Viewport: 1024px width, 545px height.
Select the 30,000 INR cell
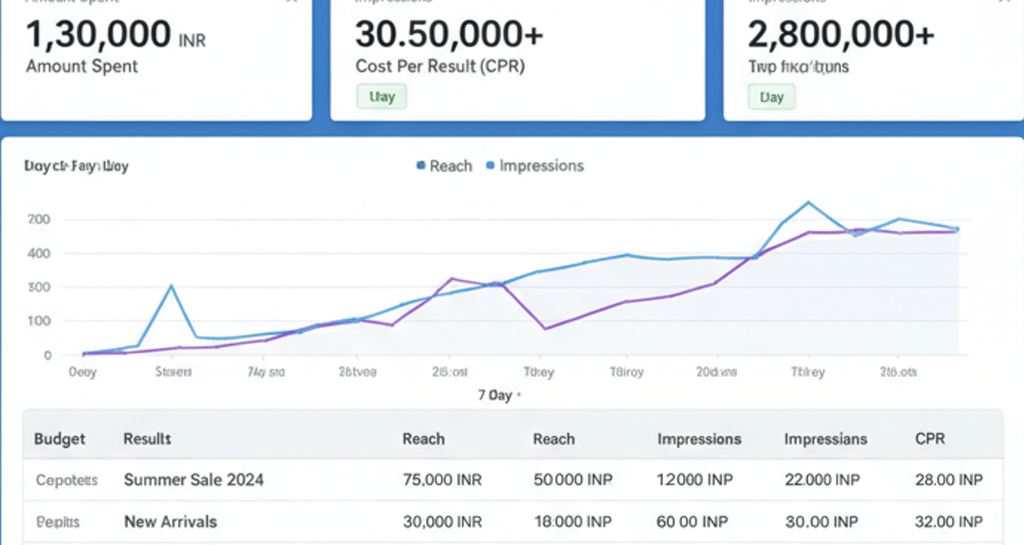[x=442, y=522]
